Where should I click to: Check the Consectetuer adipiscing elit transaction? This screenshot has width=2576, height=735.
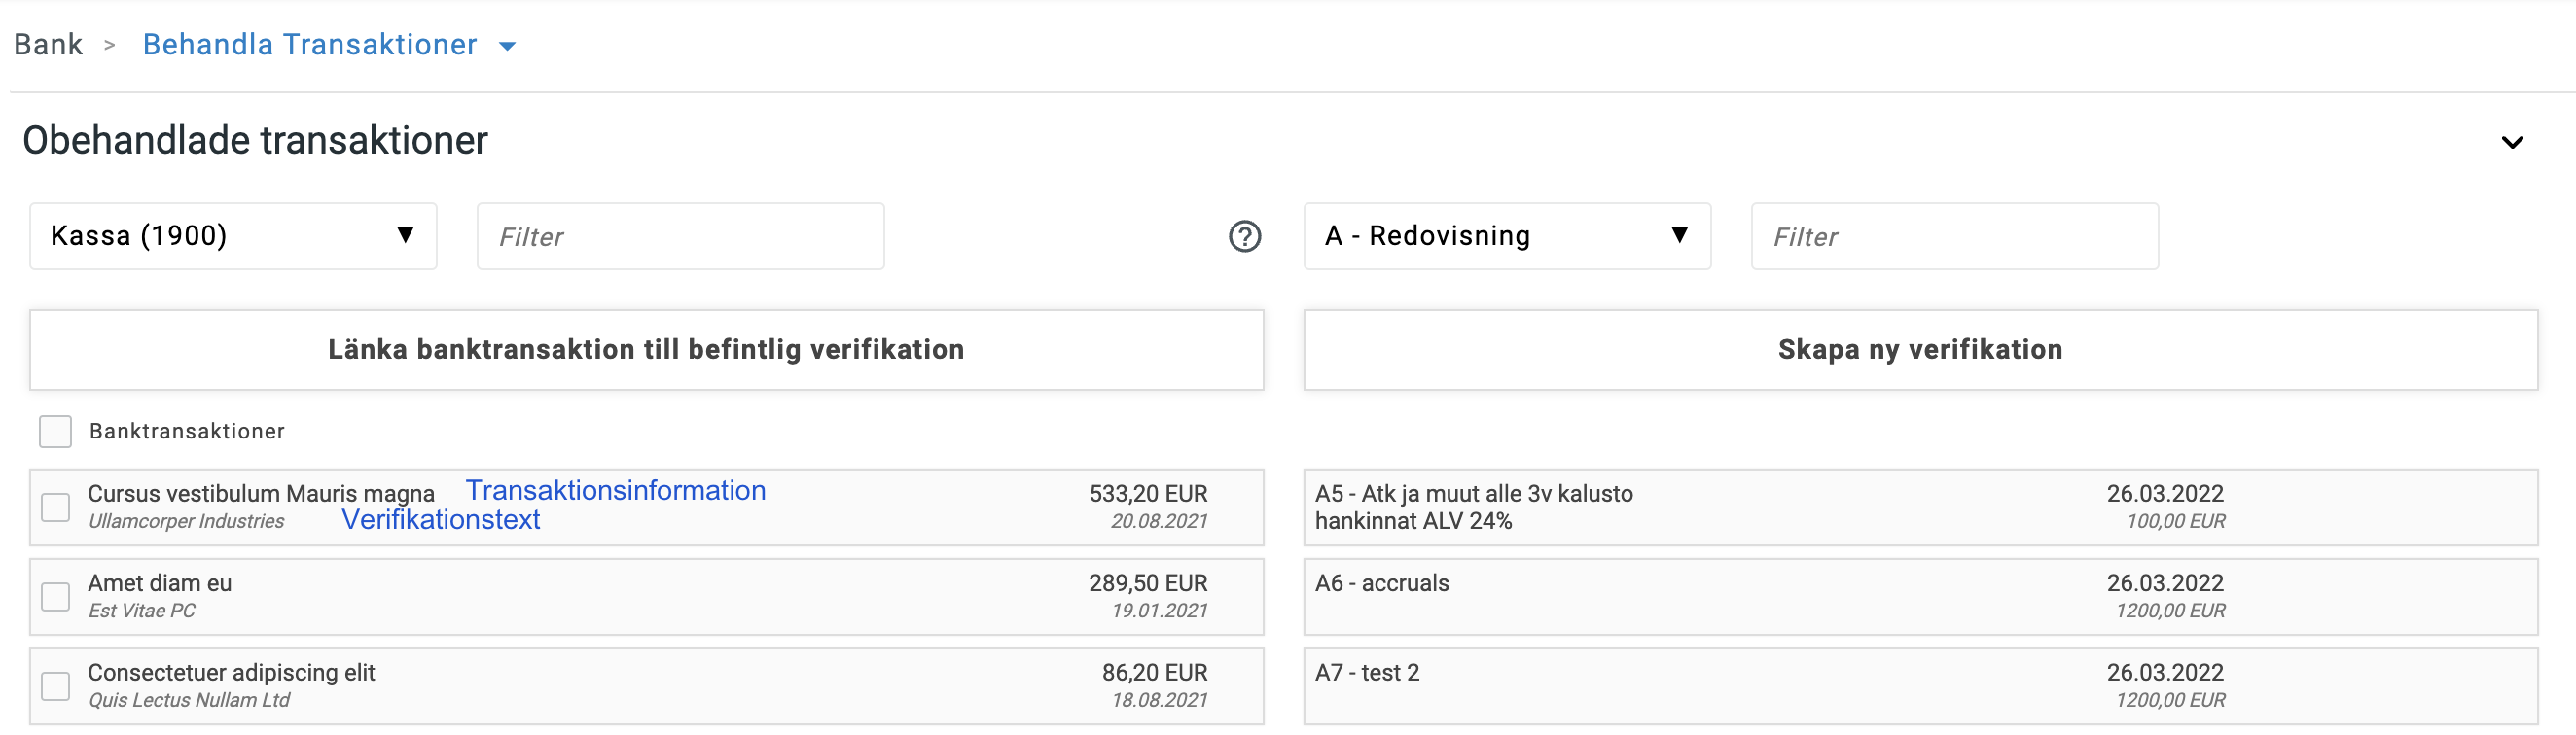[55, 686]
